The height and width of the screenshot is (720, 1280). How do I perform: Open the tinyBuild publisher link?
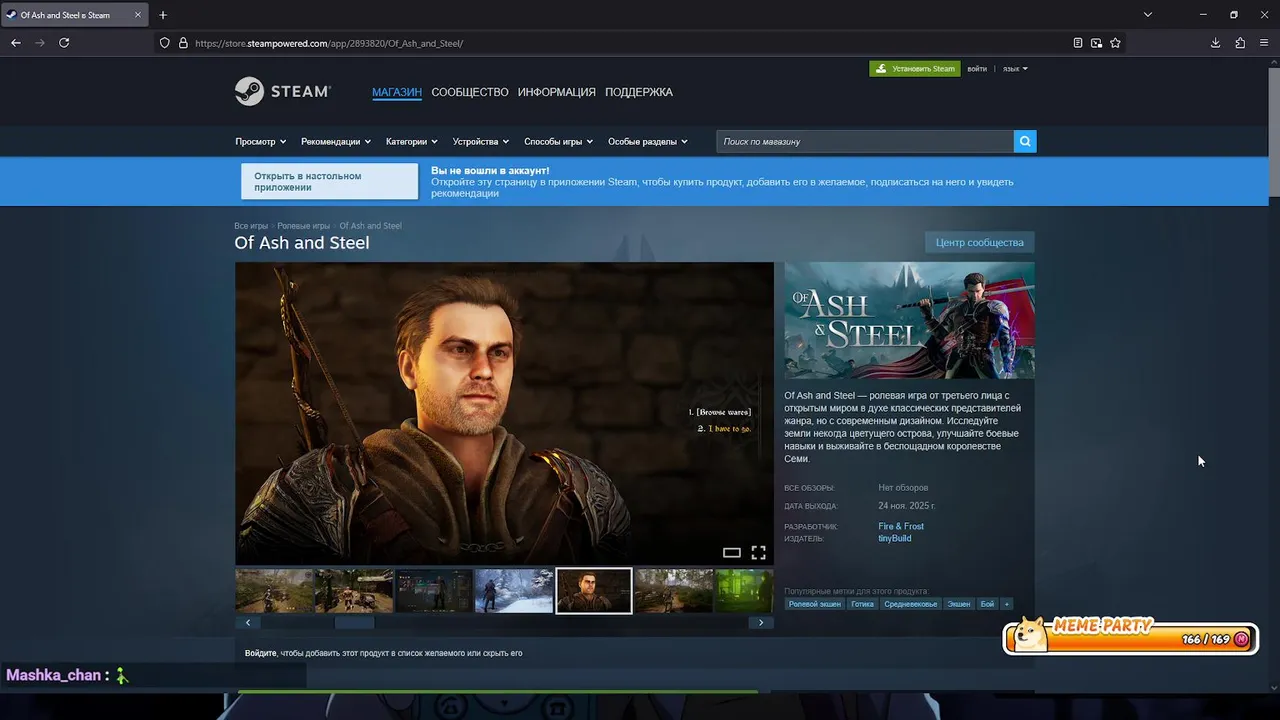click(895, 538)
